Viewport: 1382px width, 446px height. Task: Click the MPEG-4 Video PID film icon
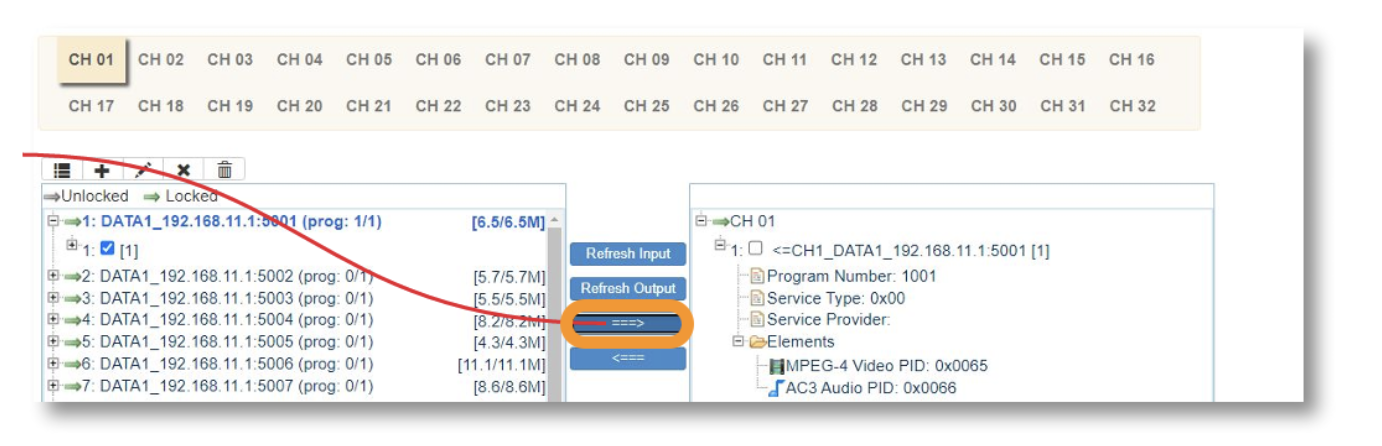[x=777, y=366]
